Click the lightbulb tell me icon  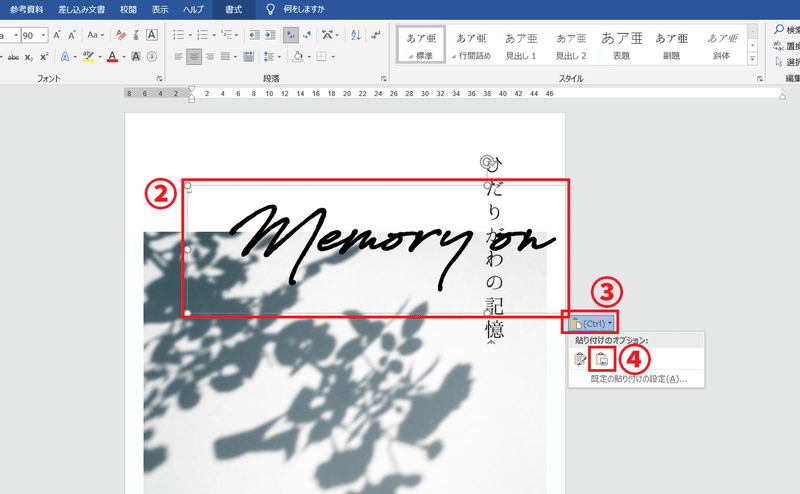[271, 9]
